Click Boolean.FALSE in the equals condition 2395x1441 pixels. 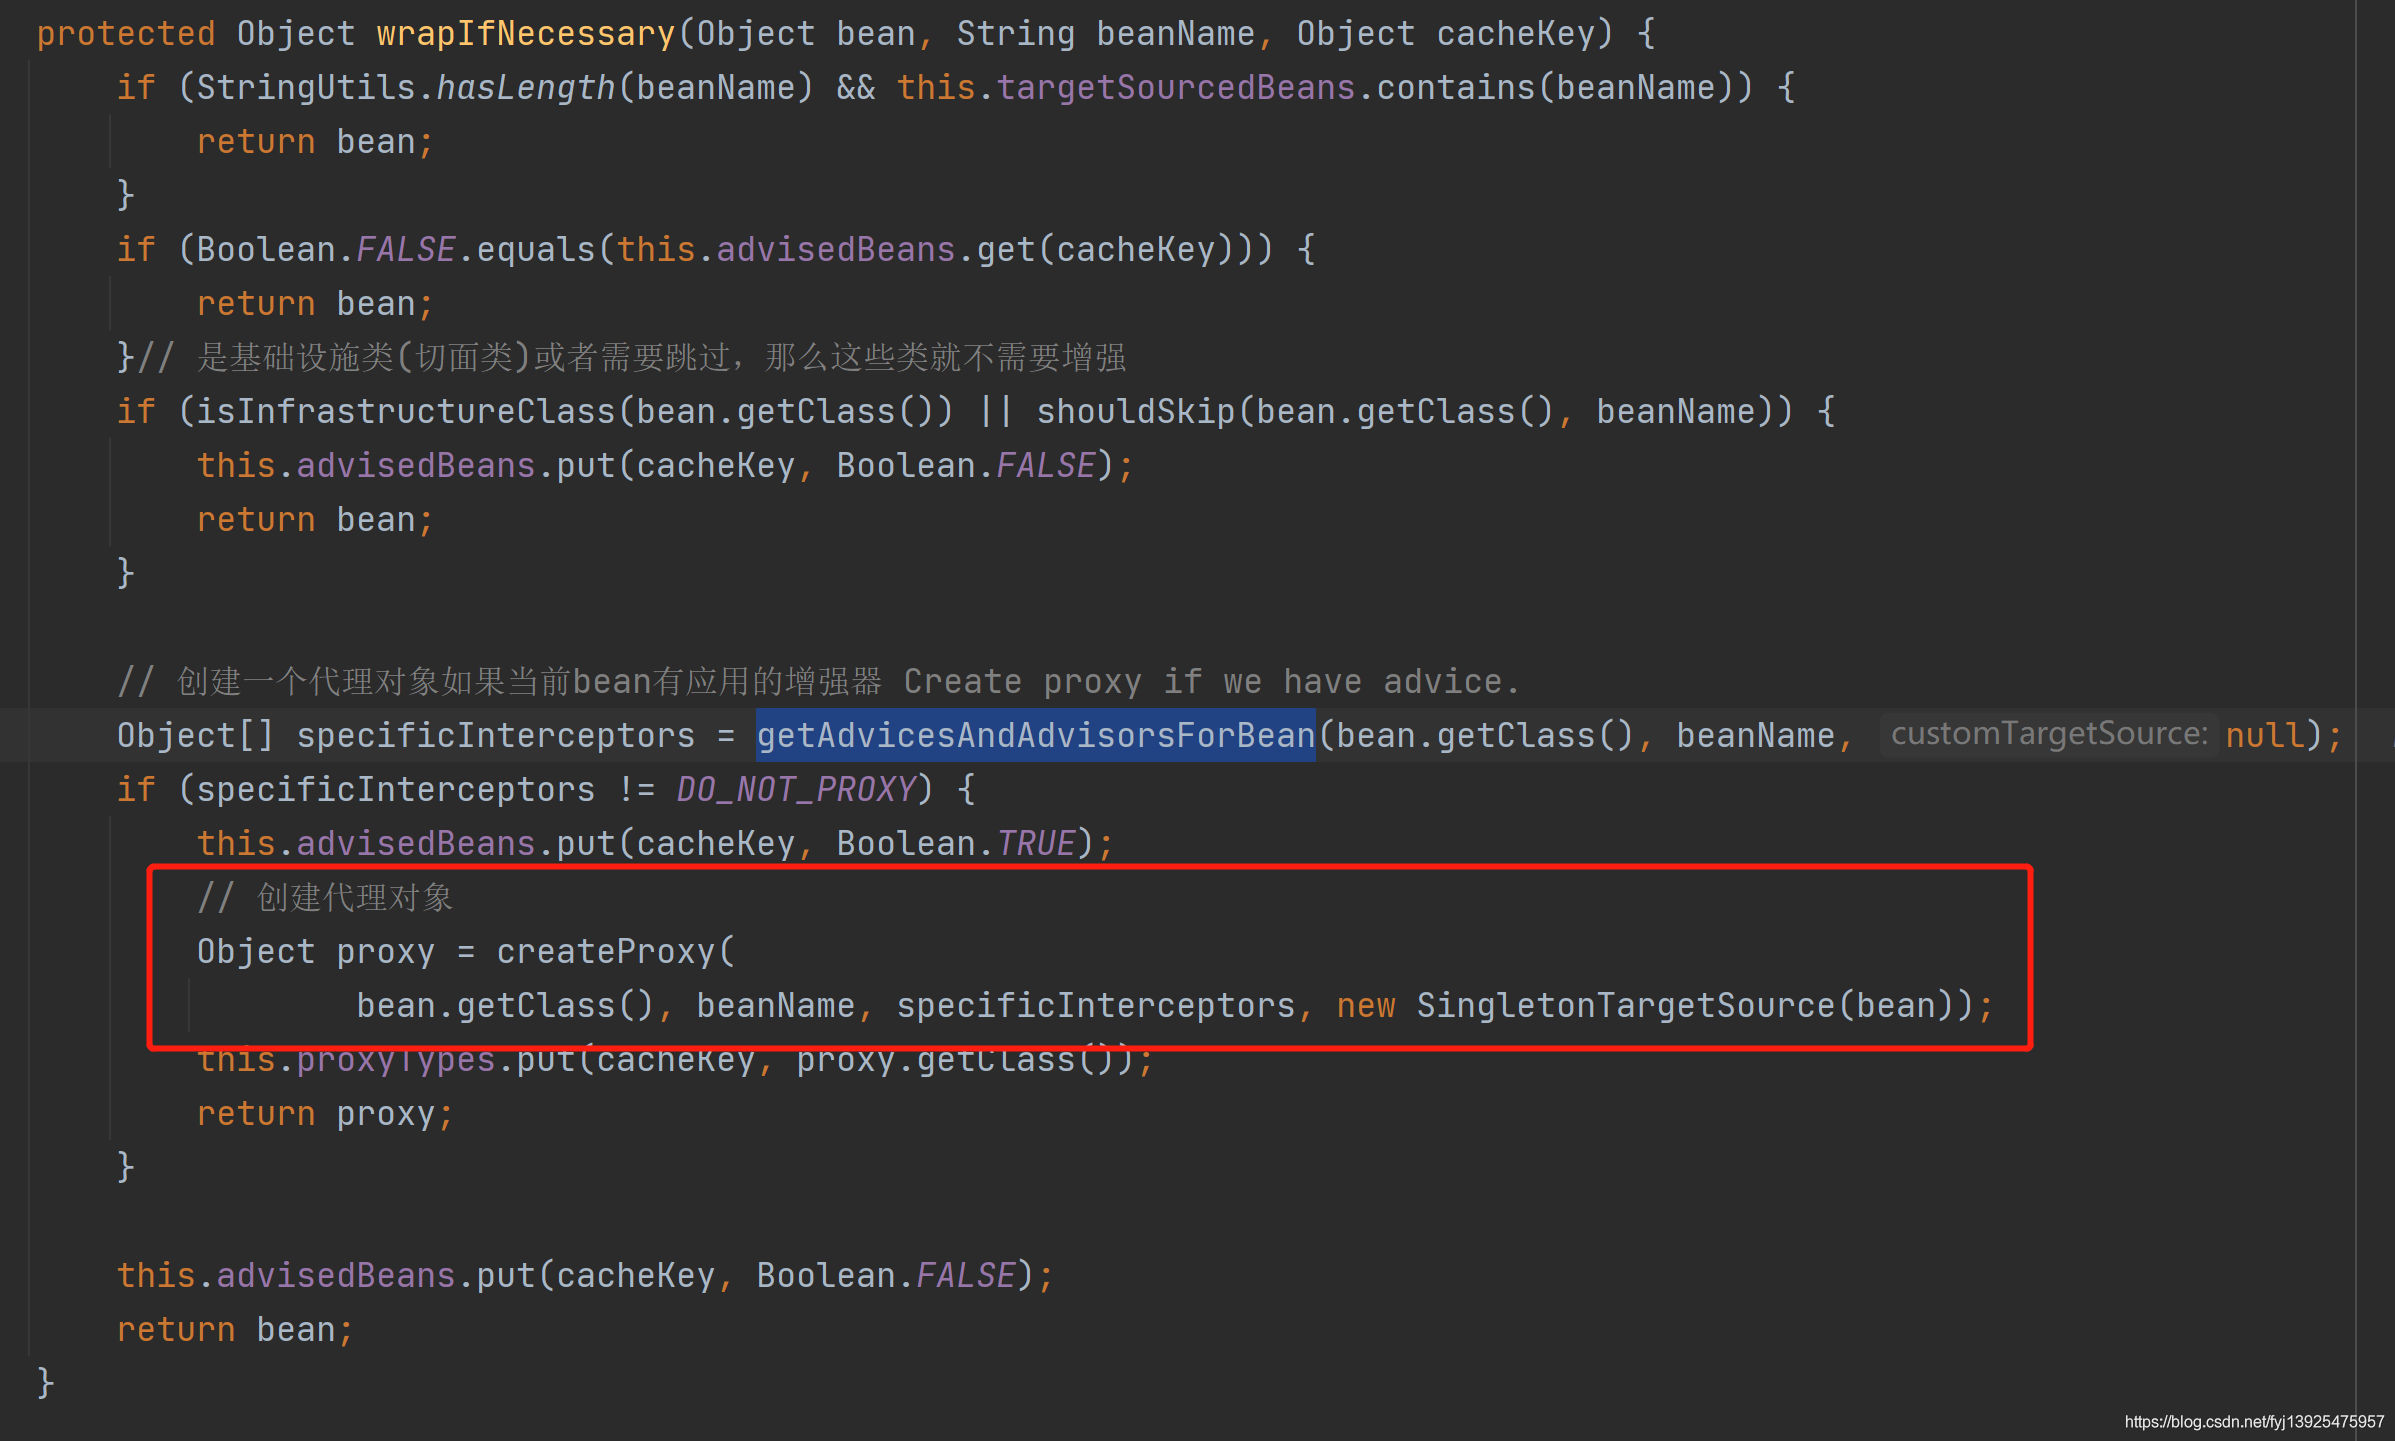coord(326,250)
